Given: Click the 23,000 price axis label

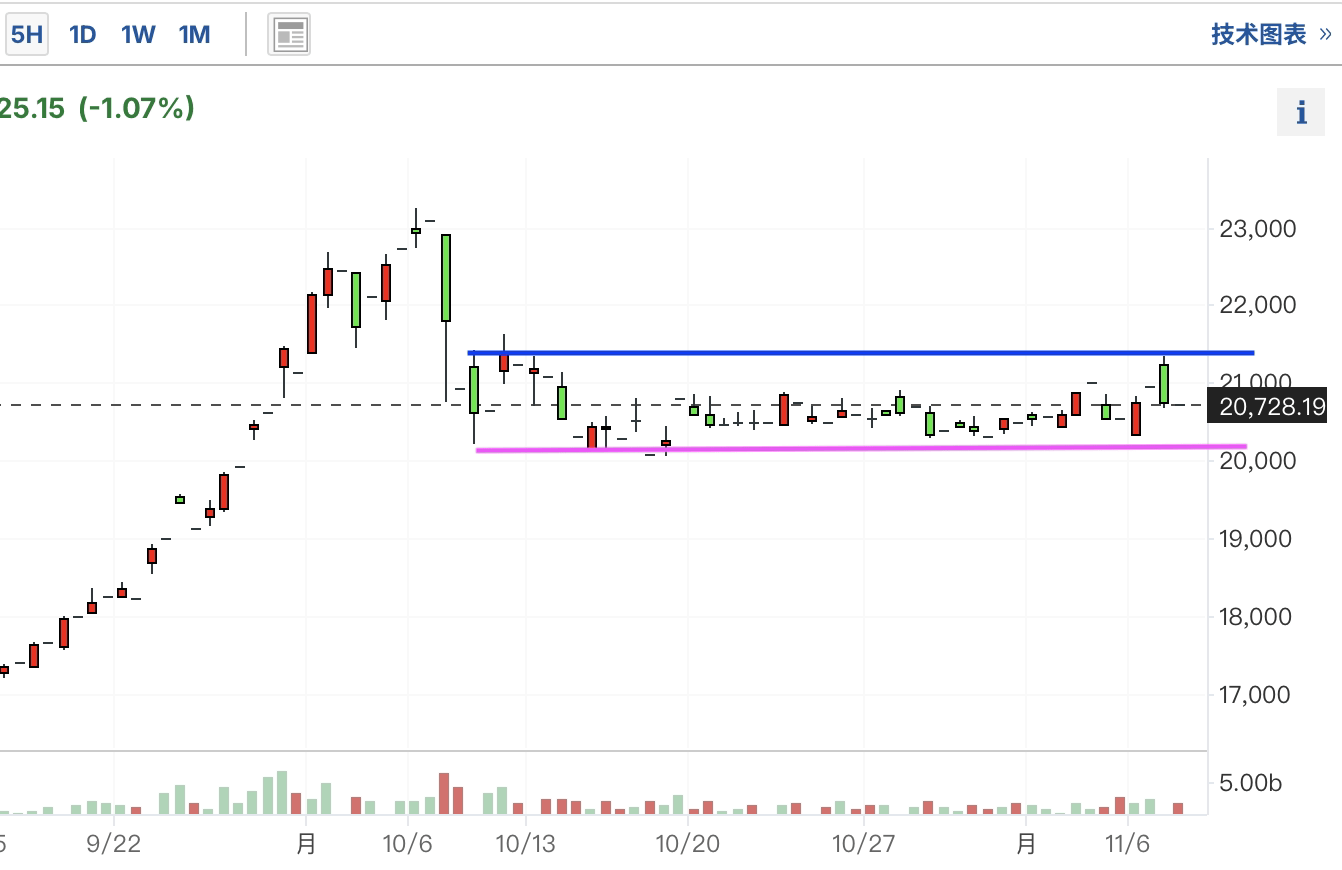Looking at the screenshot, I should (1258, 229).
